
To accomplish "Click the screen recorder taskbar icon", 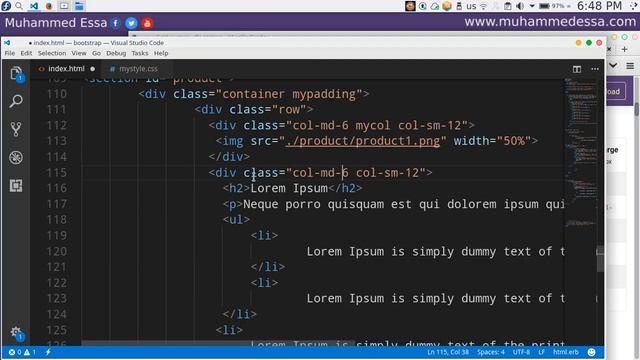I will coord(64,6).
